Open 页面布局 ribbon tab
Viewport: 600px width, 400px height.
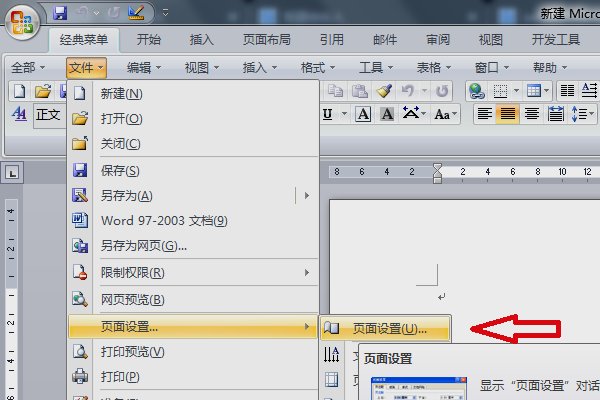pos(267,39)
